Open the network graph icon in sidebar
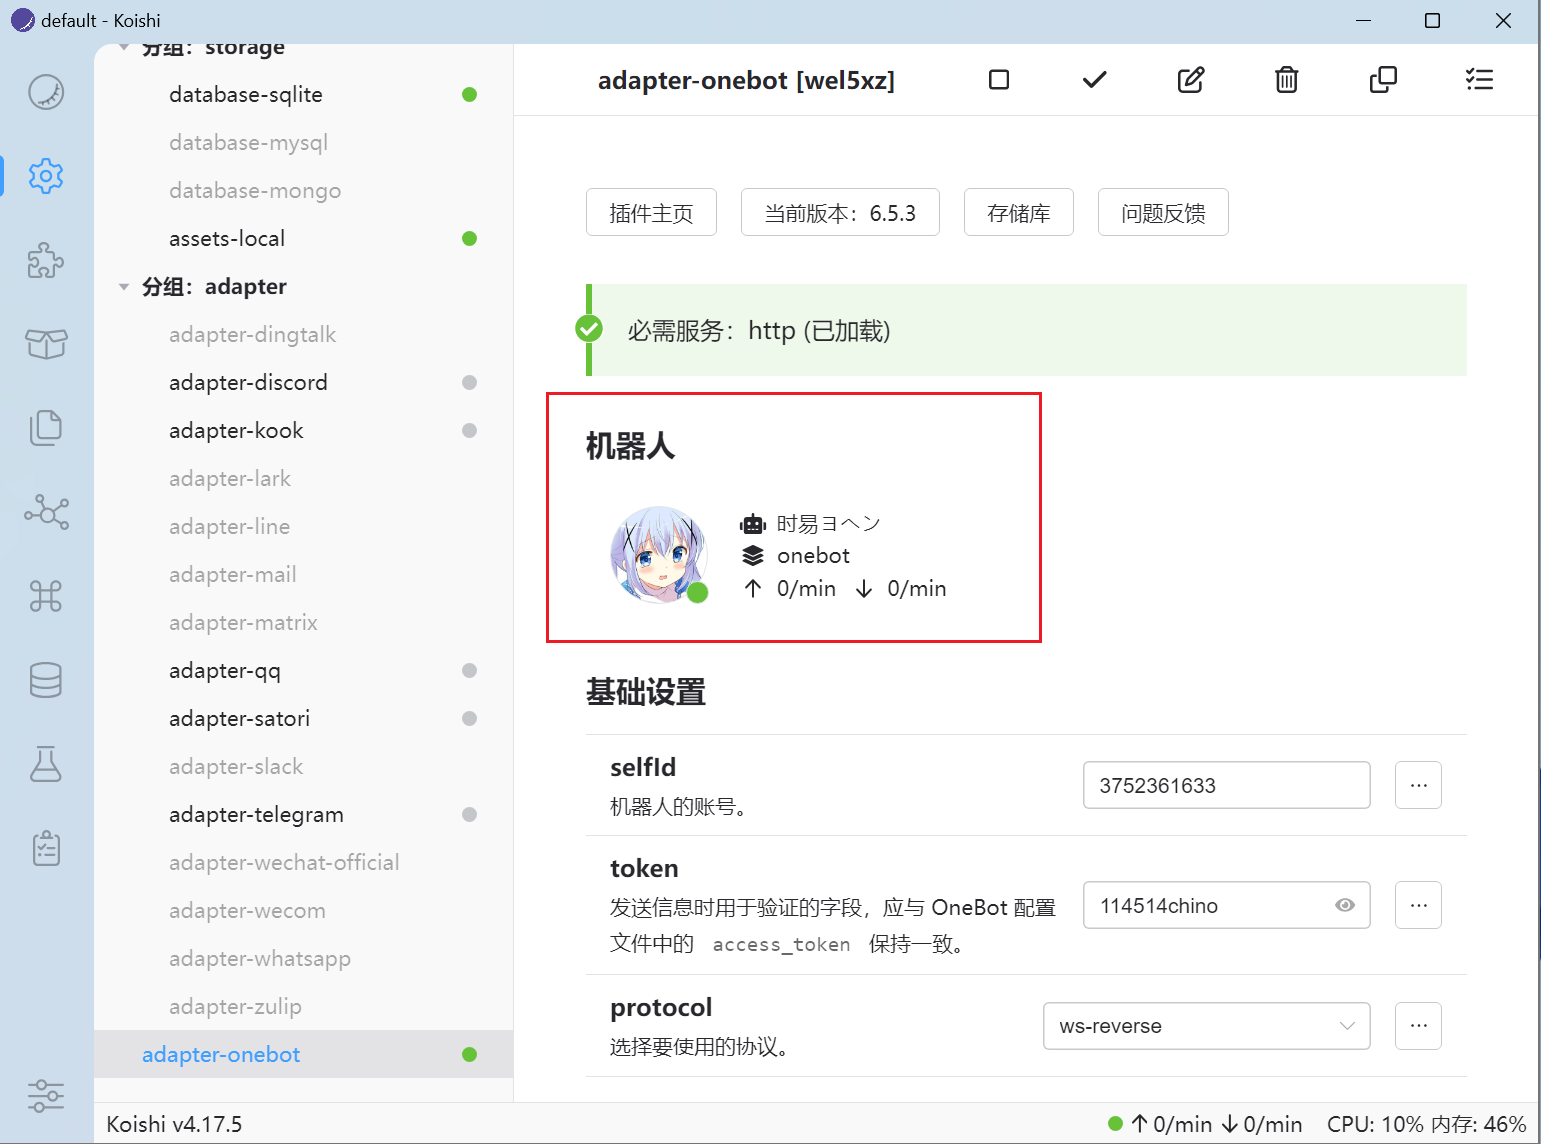Viewport: 1541px width, 1144px height. pos(46,512)
